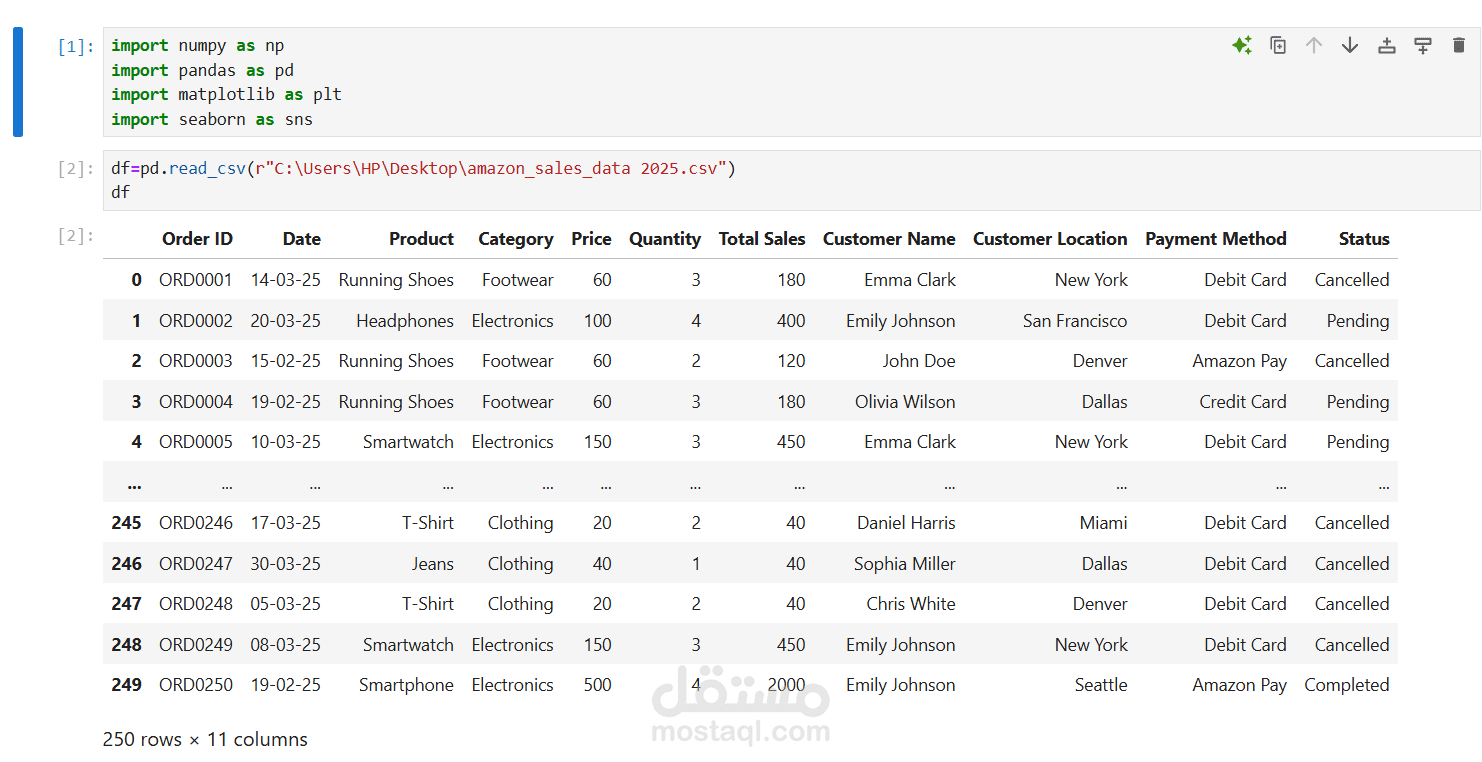Insert a new cell below

coord(1422,45)
